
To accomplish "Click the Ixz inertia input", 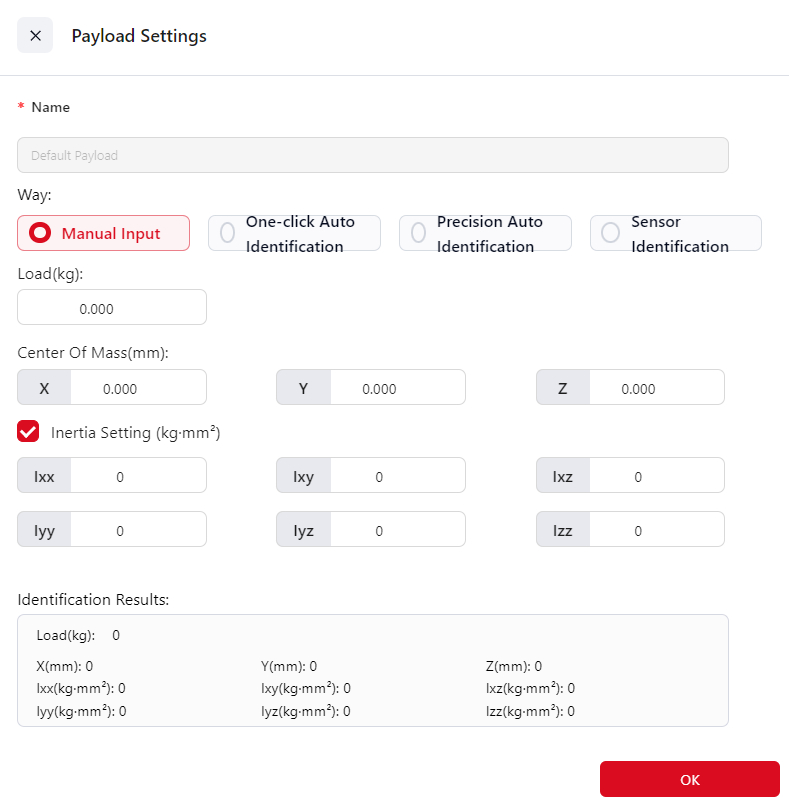I will 655,476.
